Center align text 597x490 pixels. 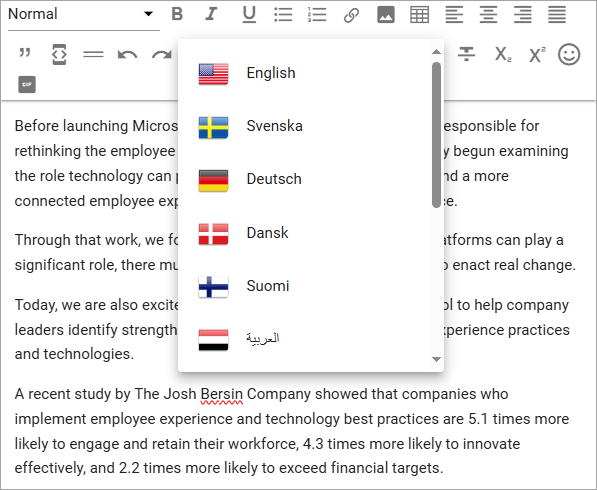tap(488, 15)
